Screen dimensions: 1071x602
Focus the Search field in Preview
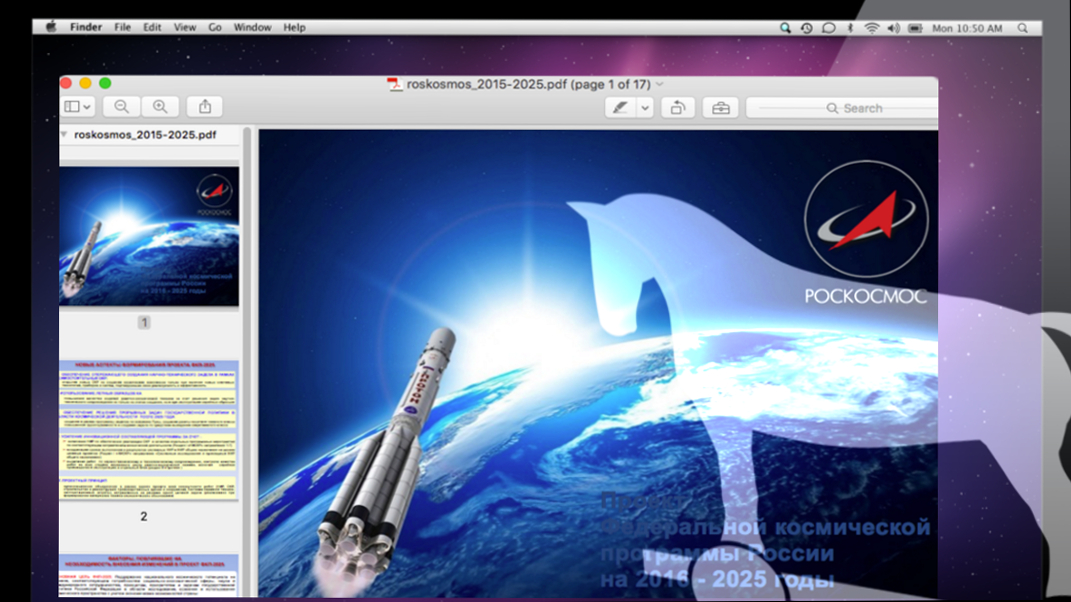pos(842,108)
